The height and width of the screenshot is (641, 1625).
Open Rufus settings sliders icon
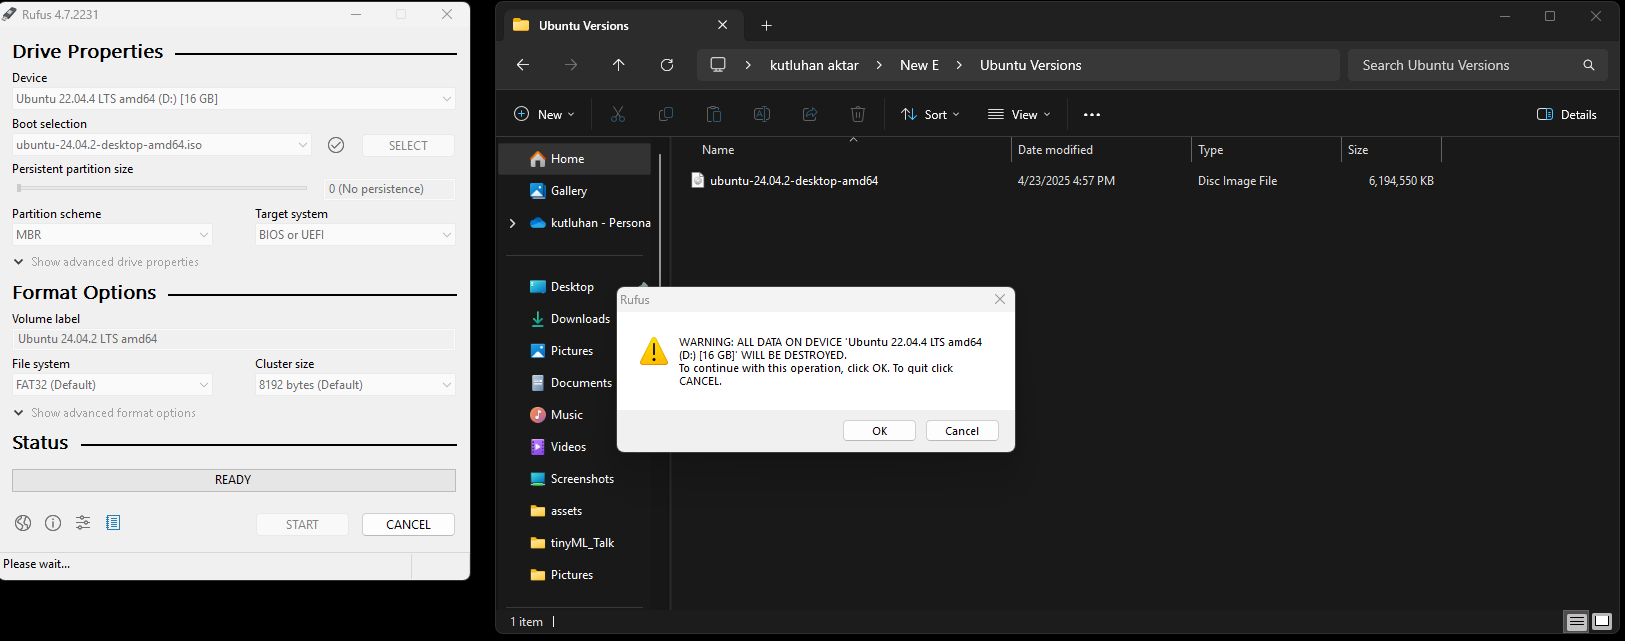pyautogui.click(x=83, y=523)
